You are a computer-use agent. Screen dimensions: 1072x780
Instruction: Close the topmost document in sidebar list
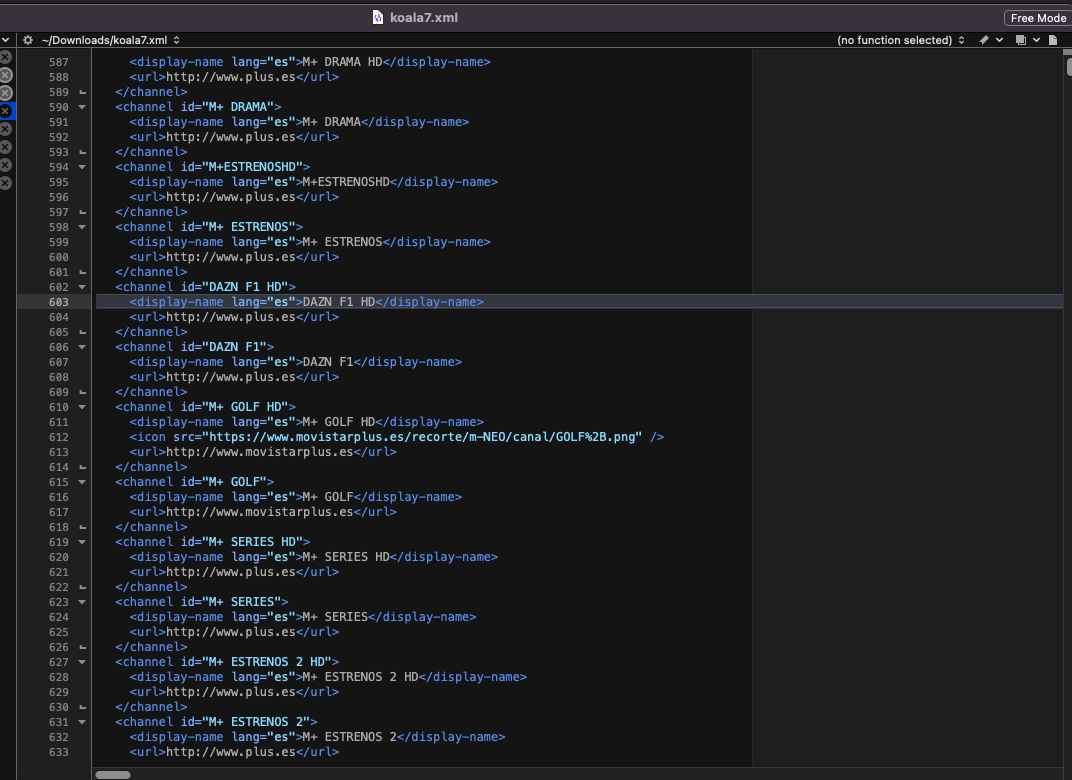tap(5, 57)
